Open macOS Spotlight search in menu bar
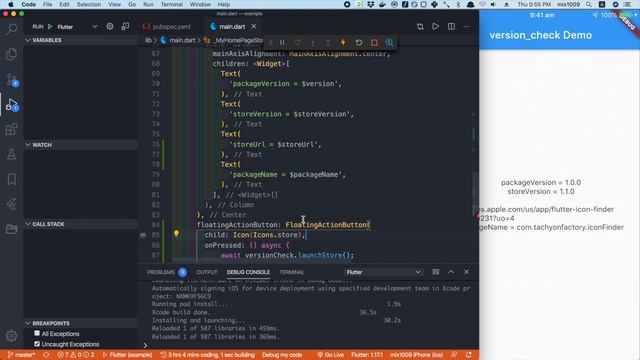This screenshot has height=360, width=640. (589, 4)
